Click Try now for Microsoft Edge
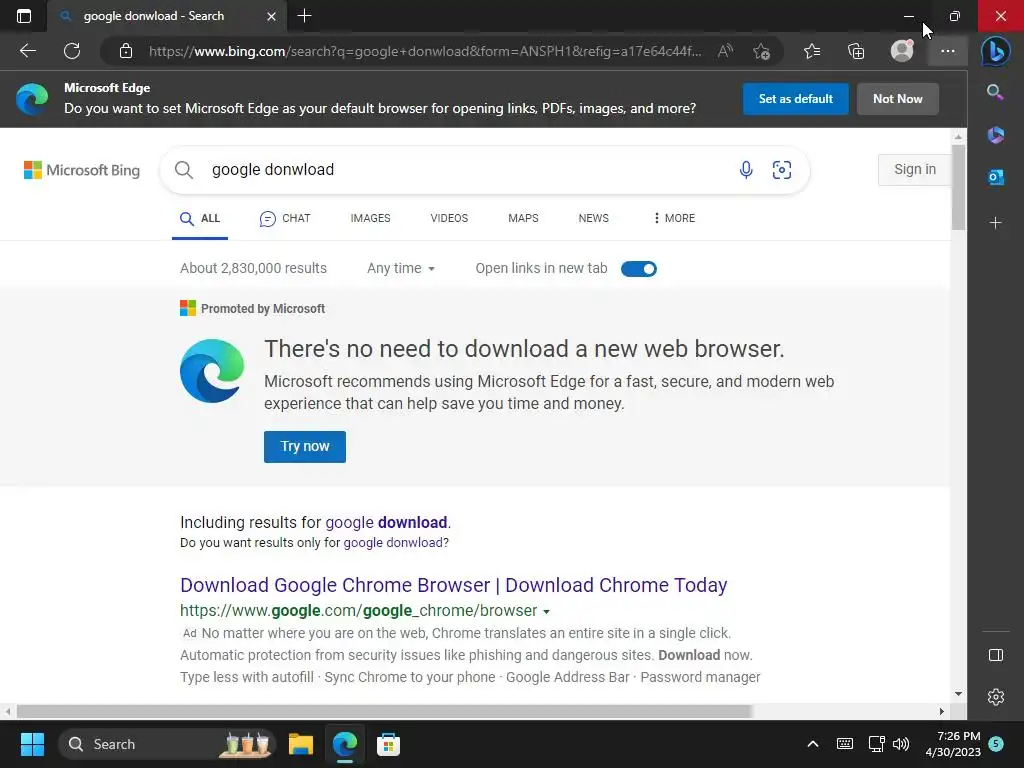 [x=305, y=447]
